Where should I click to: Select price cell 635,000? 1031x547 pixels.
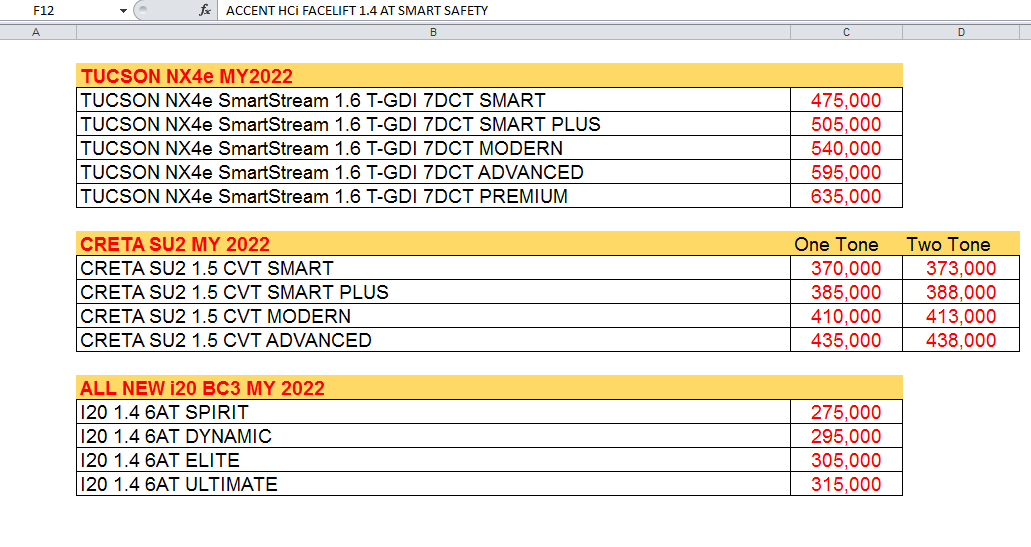tap(846, 196)
